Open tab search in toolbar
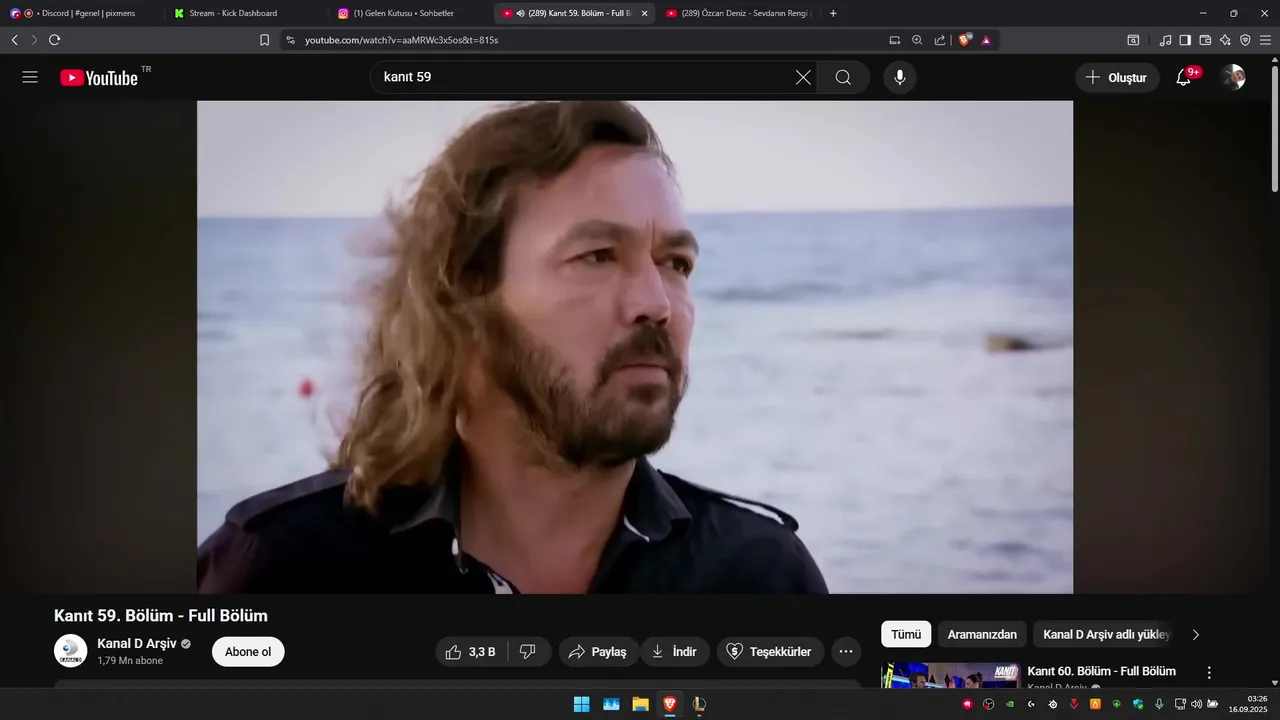Image resolution: width=1280 pixels, height=720 pixels. (x=1133, y=40)
